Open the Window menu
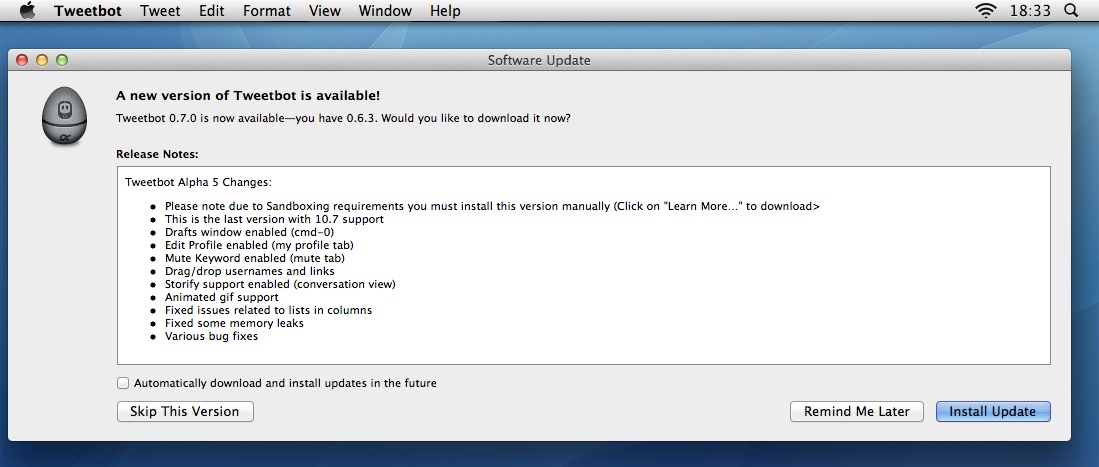The width and height of the screenshot is (1099, 467). pos(385,11)
